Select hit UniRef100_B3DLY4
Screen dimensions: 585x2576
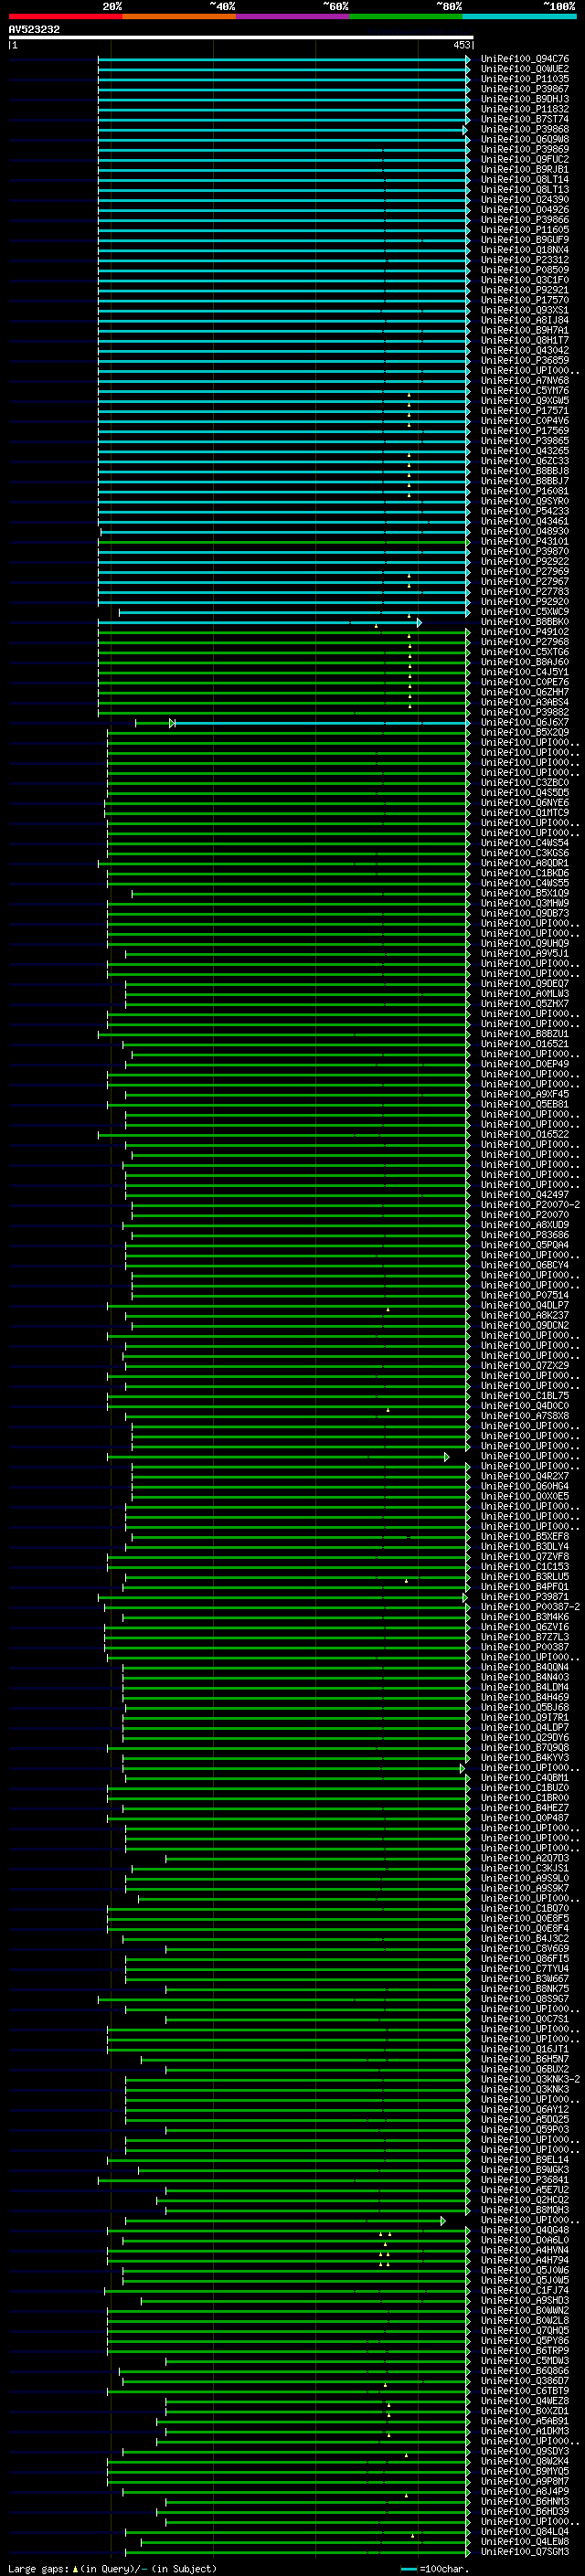525,1546
